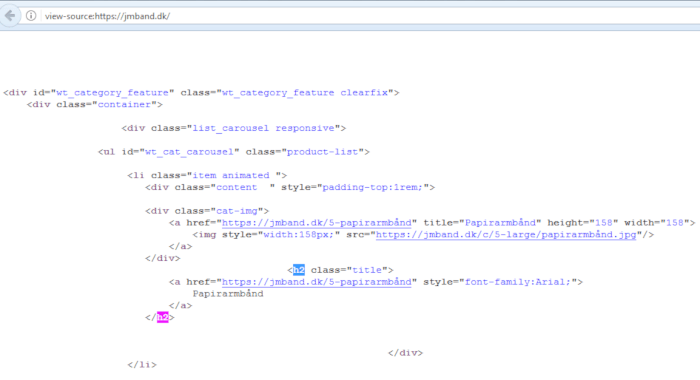Click the width attribute value 158
This screenshot has width=700, height=380.
pos(675,222)
